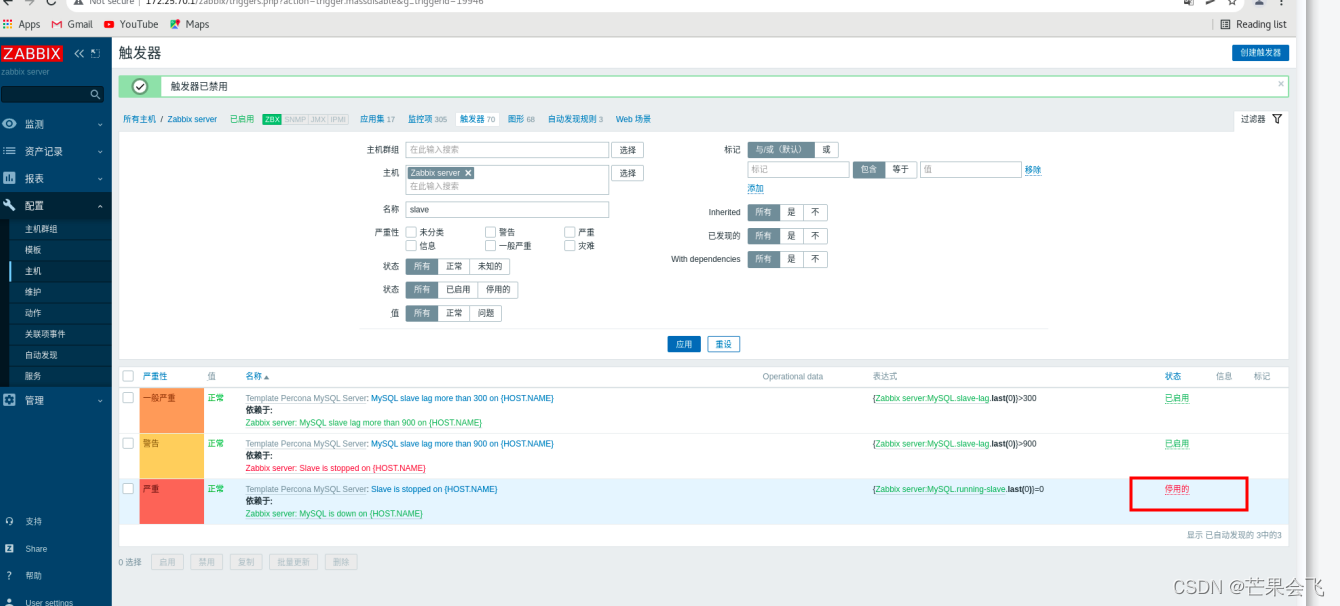The width and height of the screenshot is (1340, 606).
Task: Check the 未分类 severity checkbox
Action: click(411, 232)
